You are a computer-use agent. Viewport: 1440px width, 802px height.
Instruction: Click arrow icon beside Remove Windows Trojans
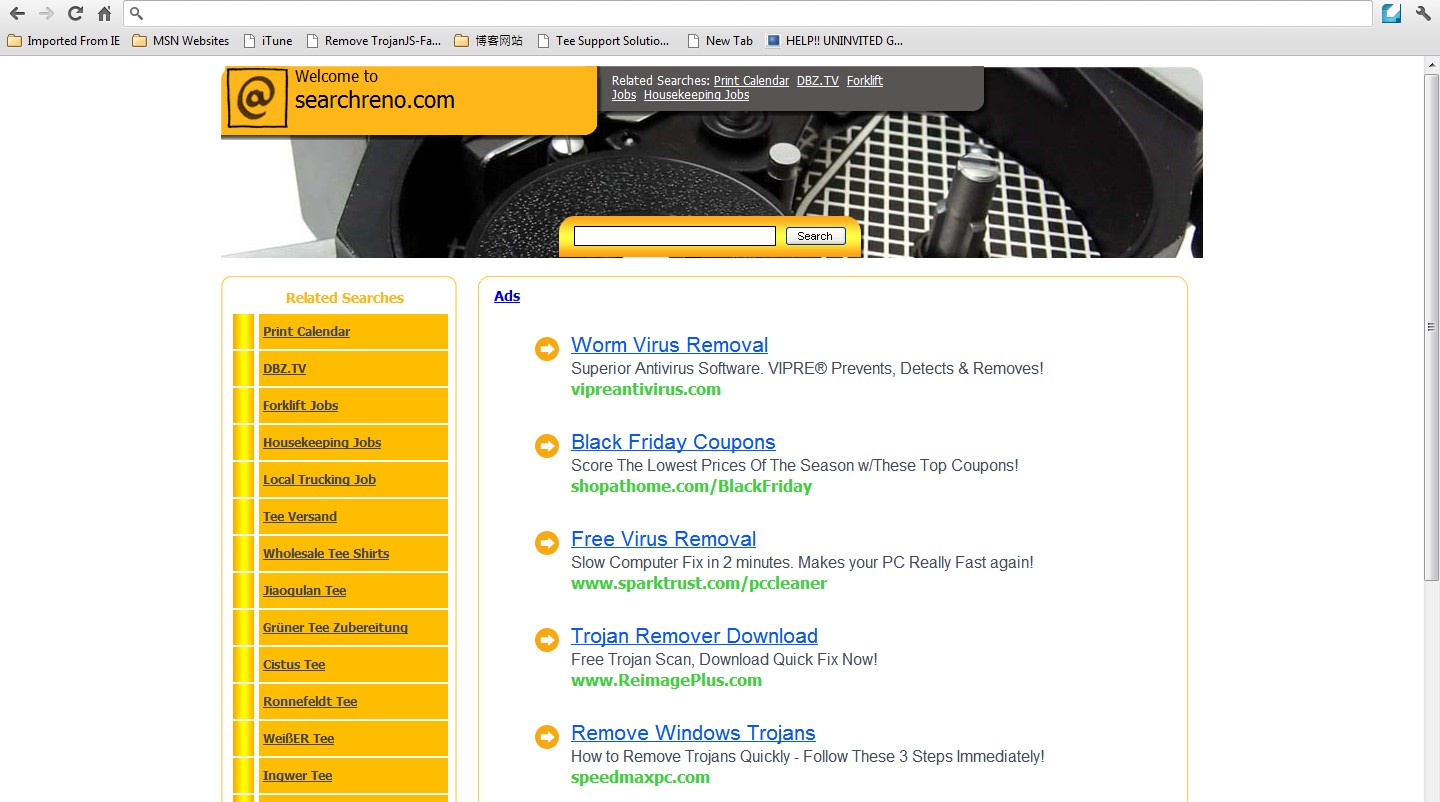point(547,737)
